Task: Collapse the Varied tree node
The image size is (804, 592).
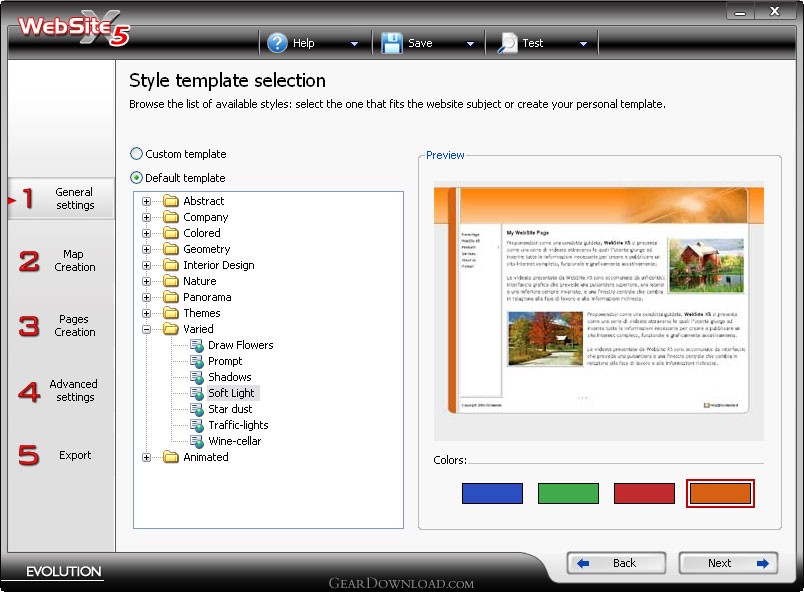Action: pyautogui.click(x=146, y=330)
